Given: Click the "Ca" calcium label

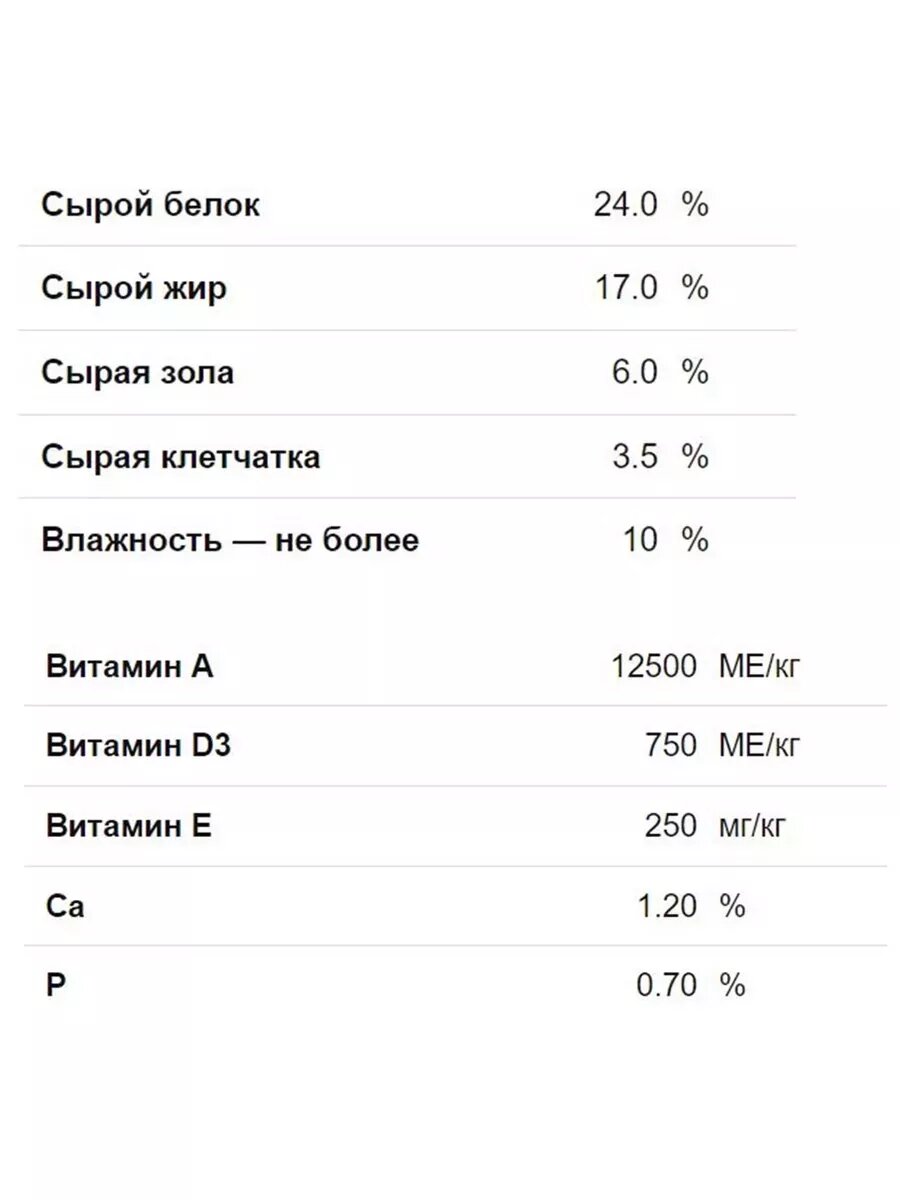Looking at the screenshot, I should [x=65, y=907].
